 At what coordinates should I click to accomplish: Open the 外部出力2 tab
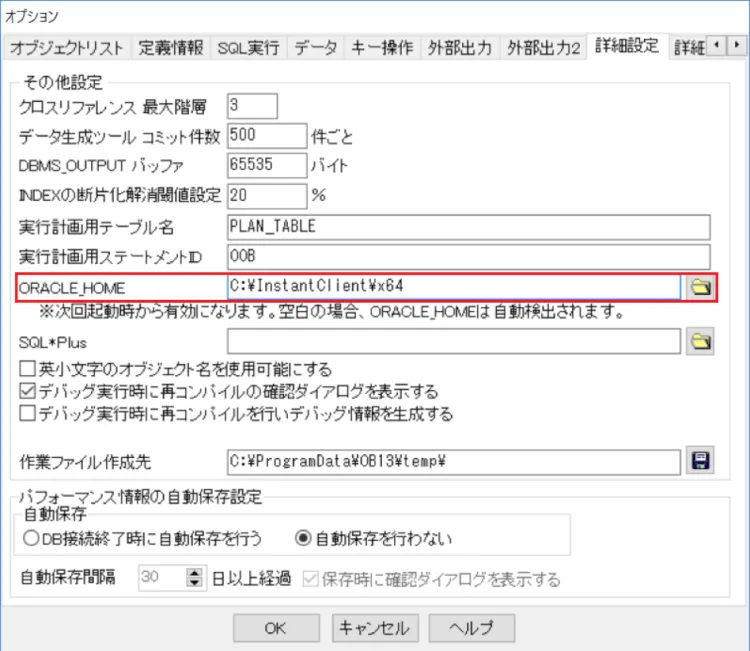544,48
